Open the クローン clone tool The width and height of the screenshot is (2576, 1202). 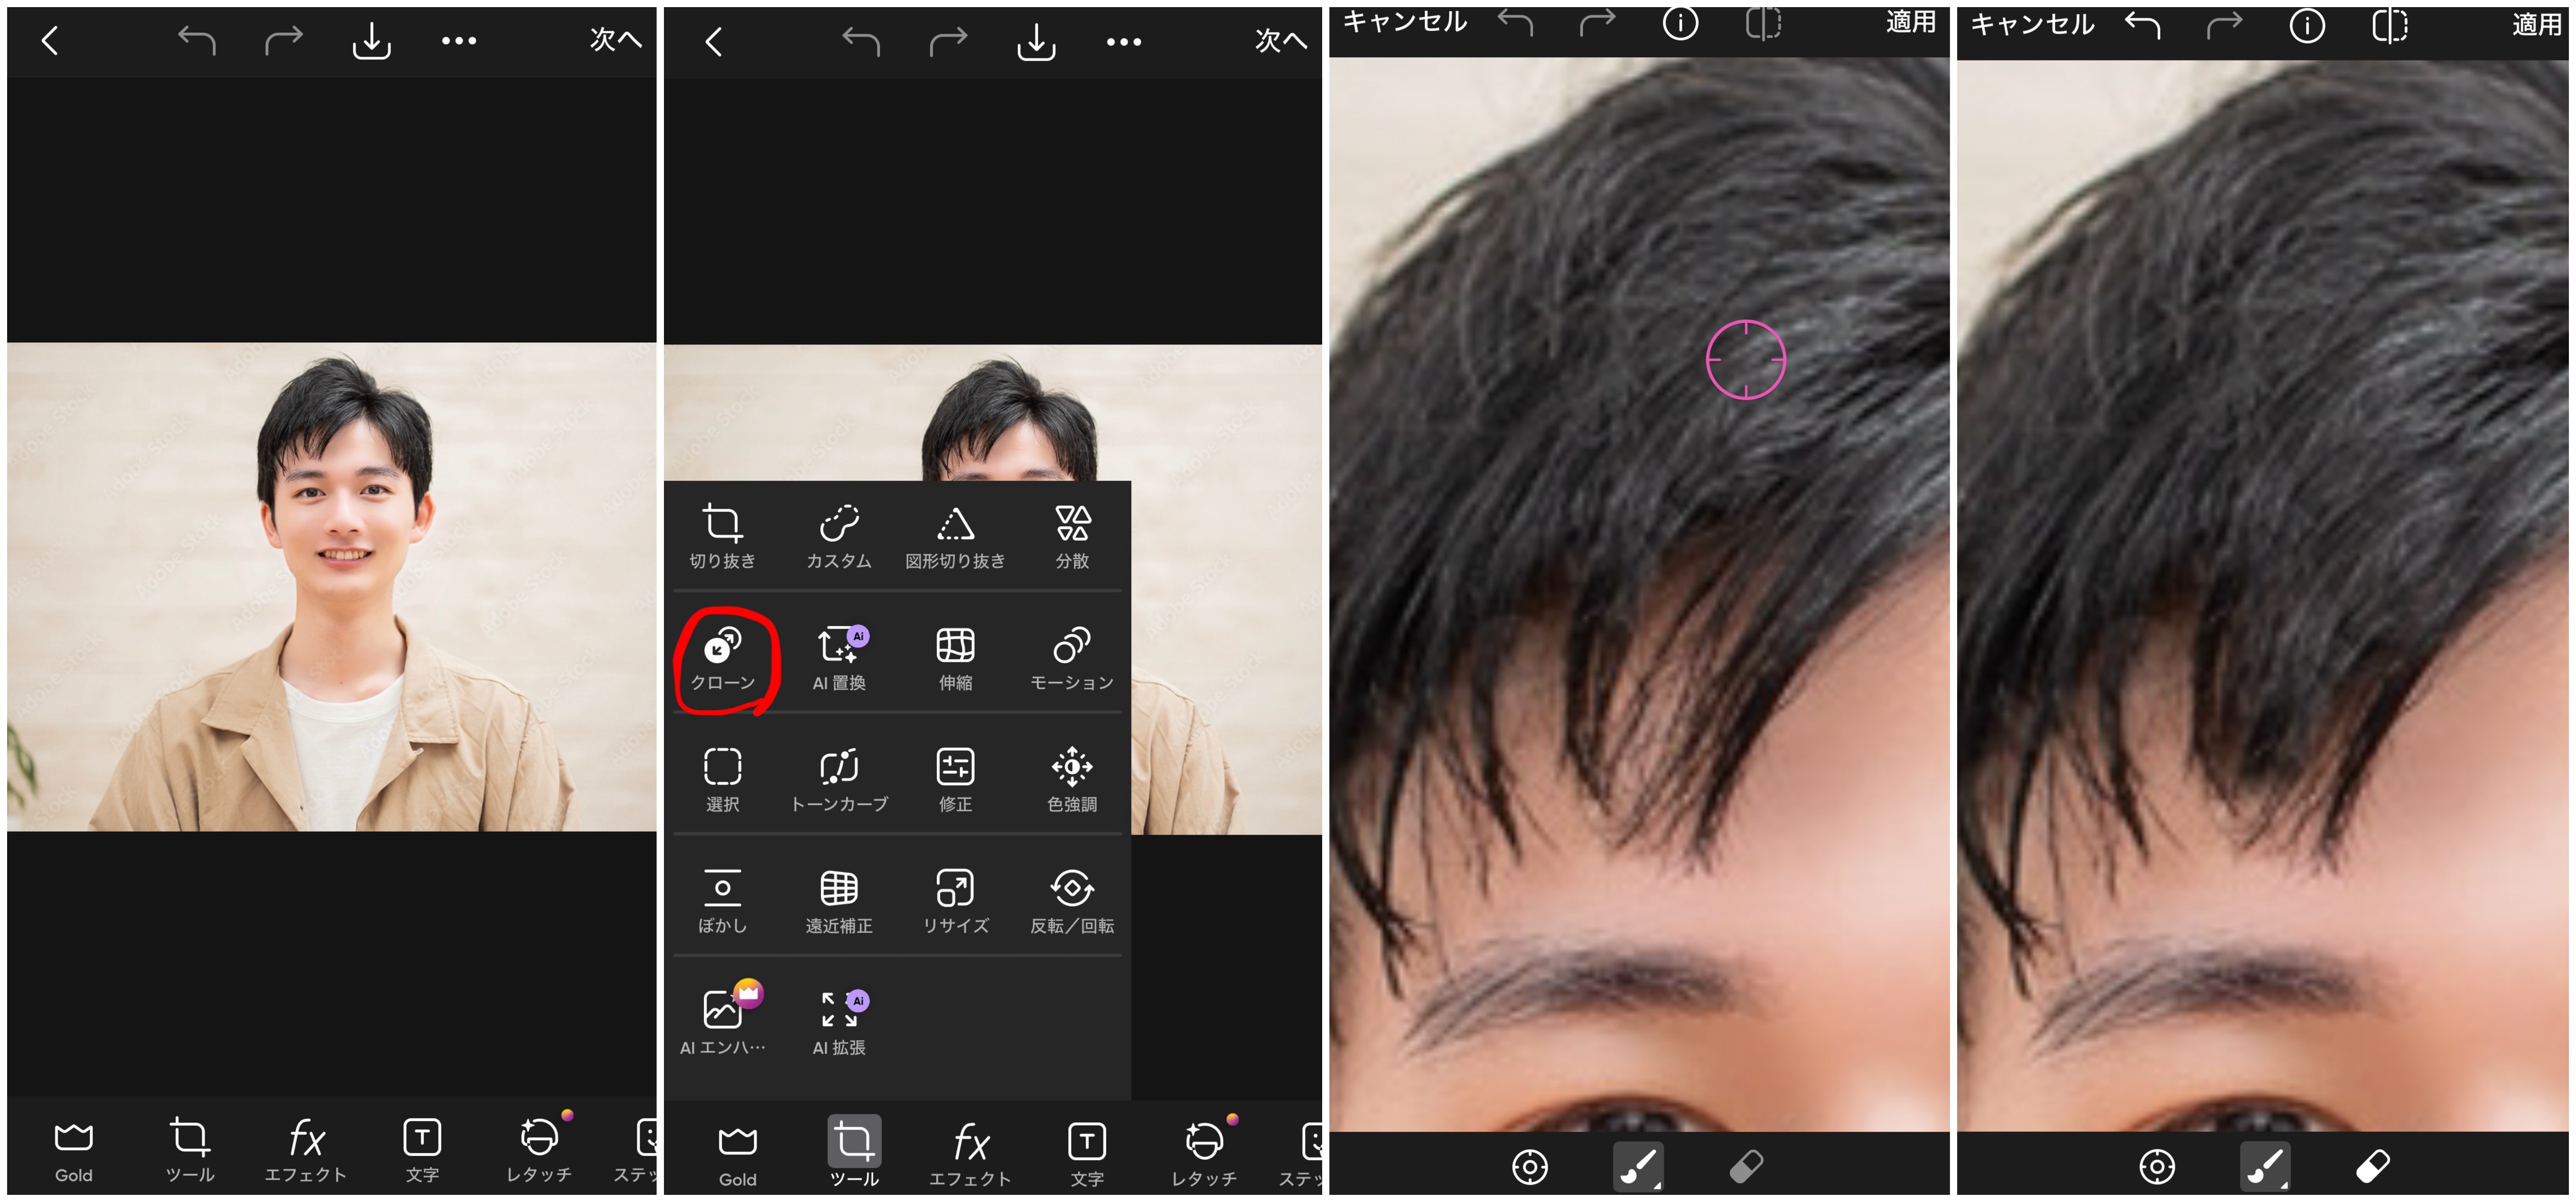click(x=723, y=659)
